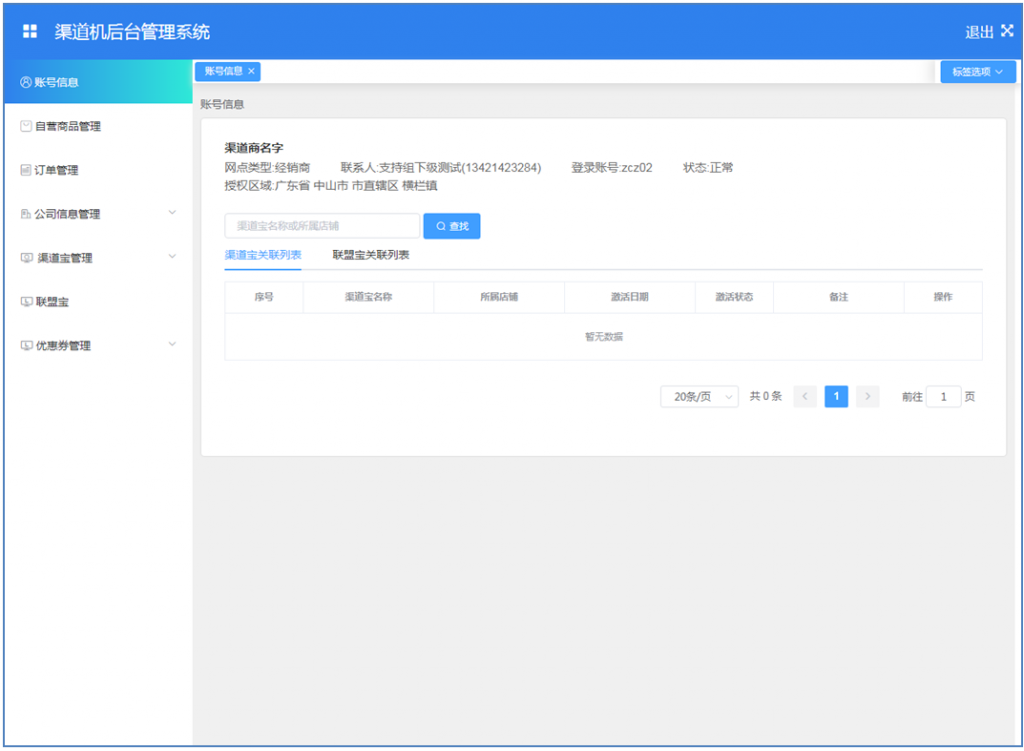1024x751 pixels.
Task: Click the 激活状态 column header
Action: click(734, 297)
